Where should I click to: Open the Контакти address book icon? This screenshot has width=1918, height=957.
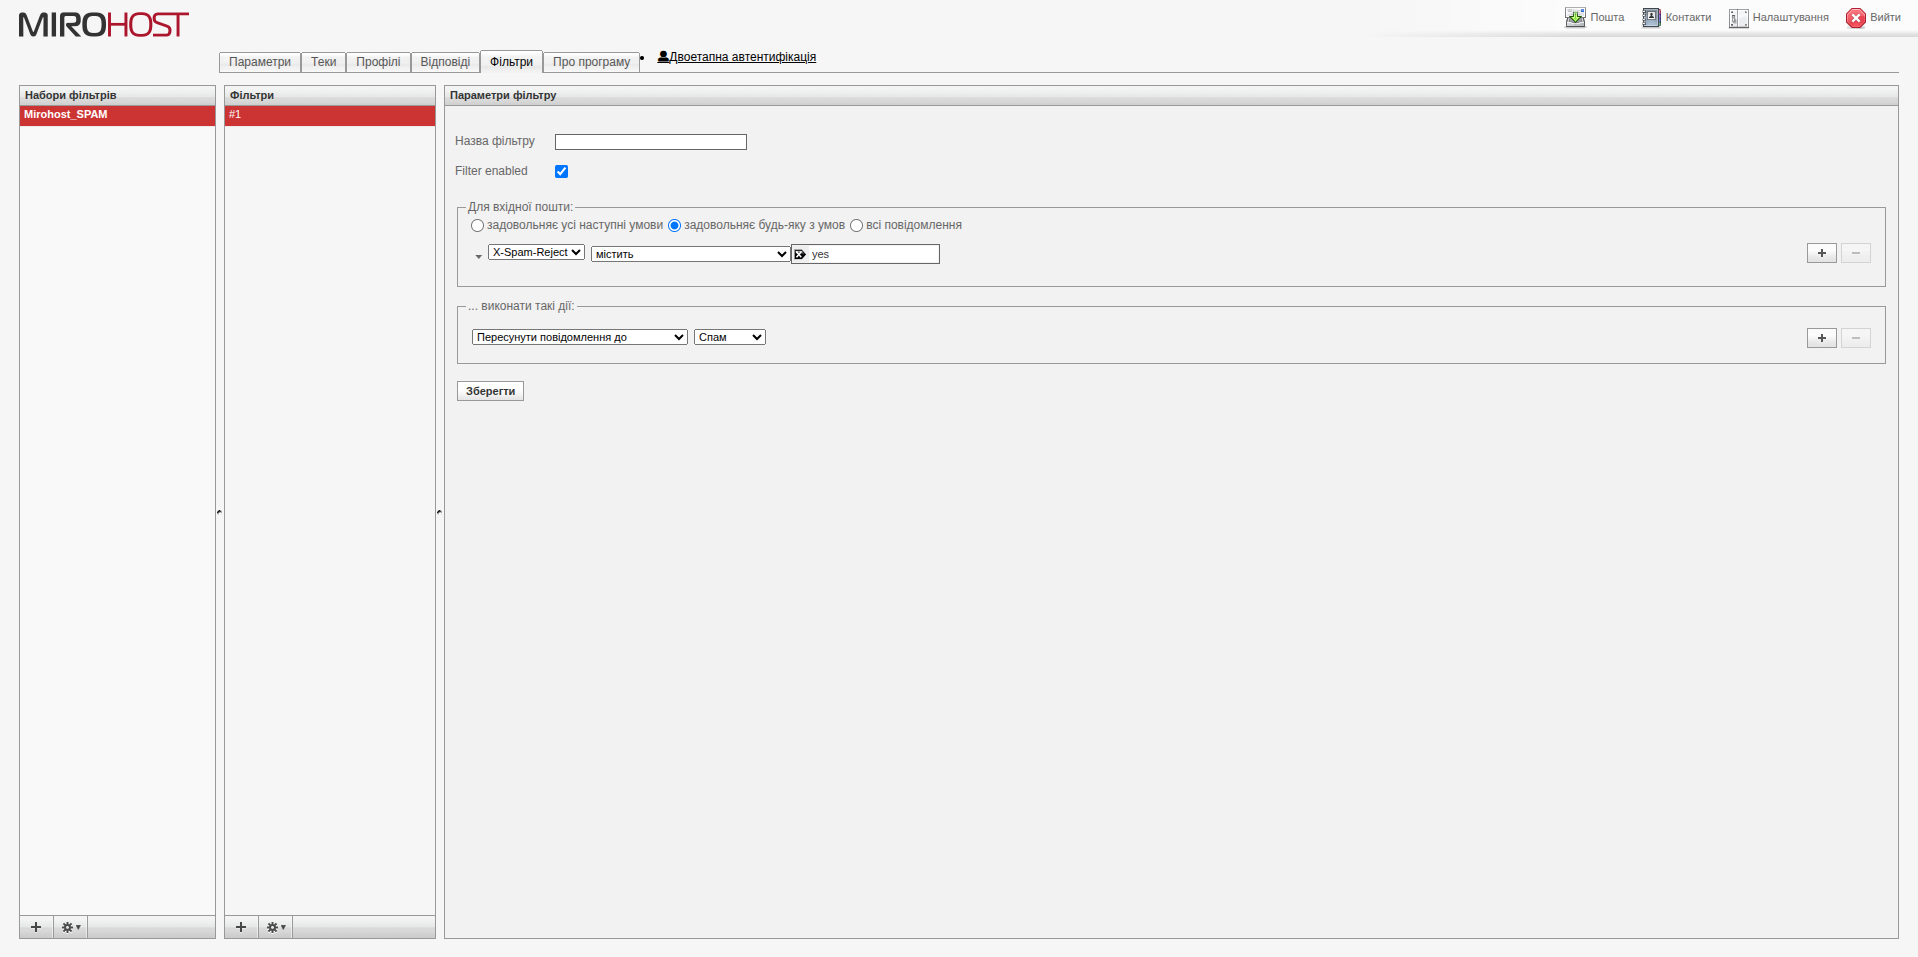tap(1651, 17)
